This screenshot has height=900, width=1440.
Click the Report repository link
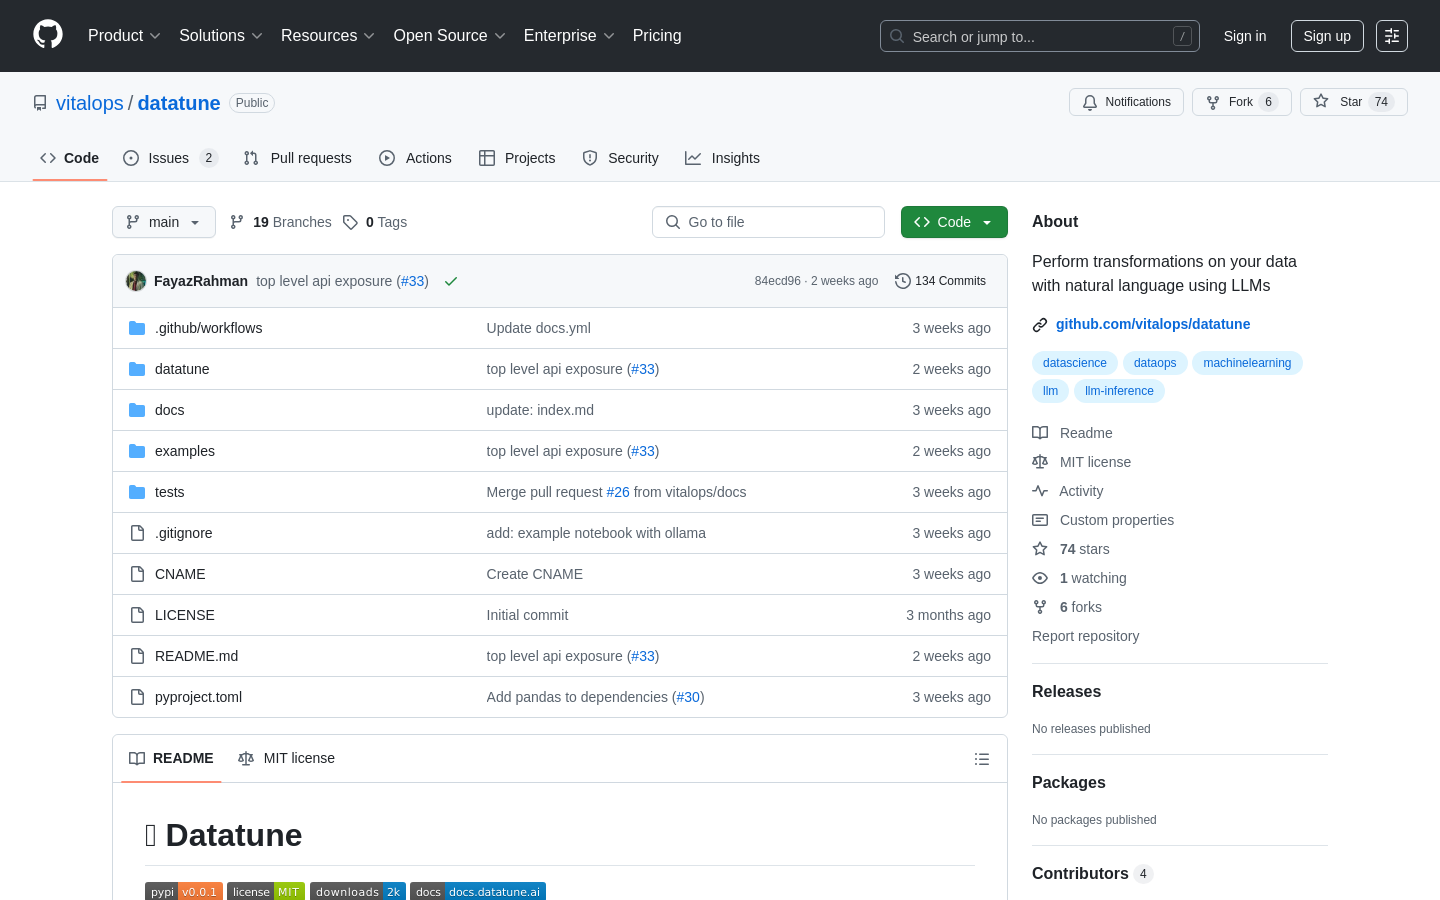1085,636
